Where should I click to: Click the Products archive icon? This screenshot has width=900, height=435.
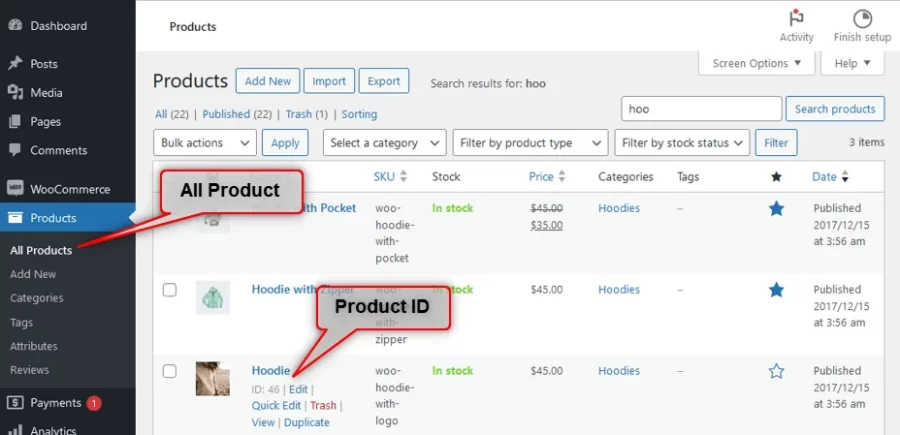(x=15, y=218)
